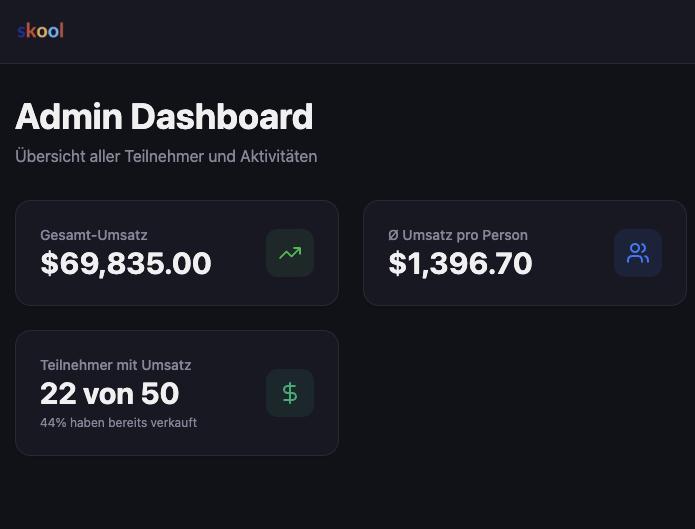
Task: Click the word verkauft below the count
Action: pyautogui.click(x=174, y=423)
